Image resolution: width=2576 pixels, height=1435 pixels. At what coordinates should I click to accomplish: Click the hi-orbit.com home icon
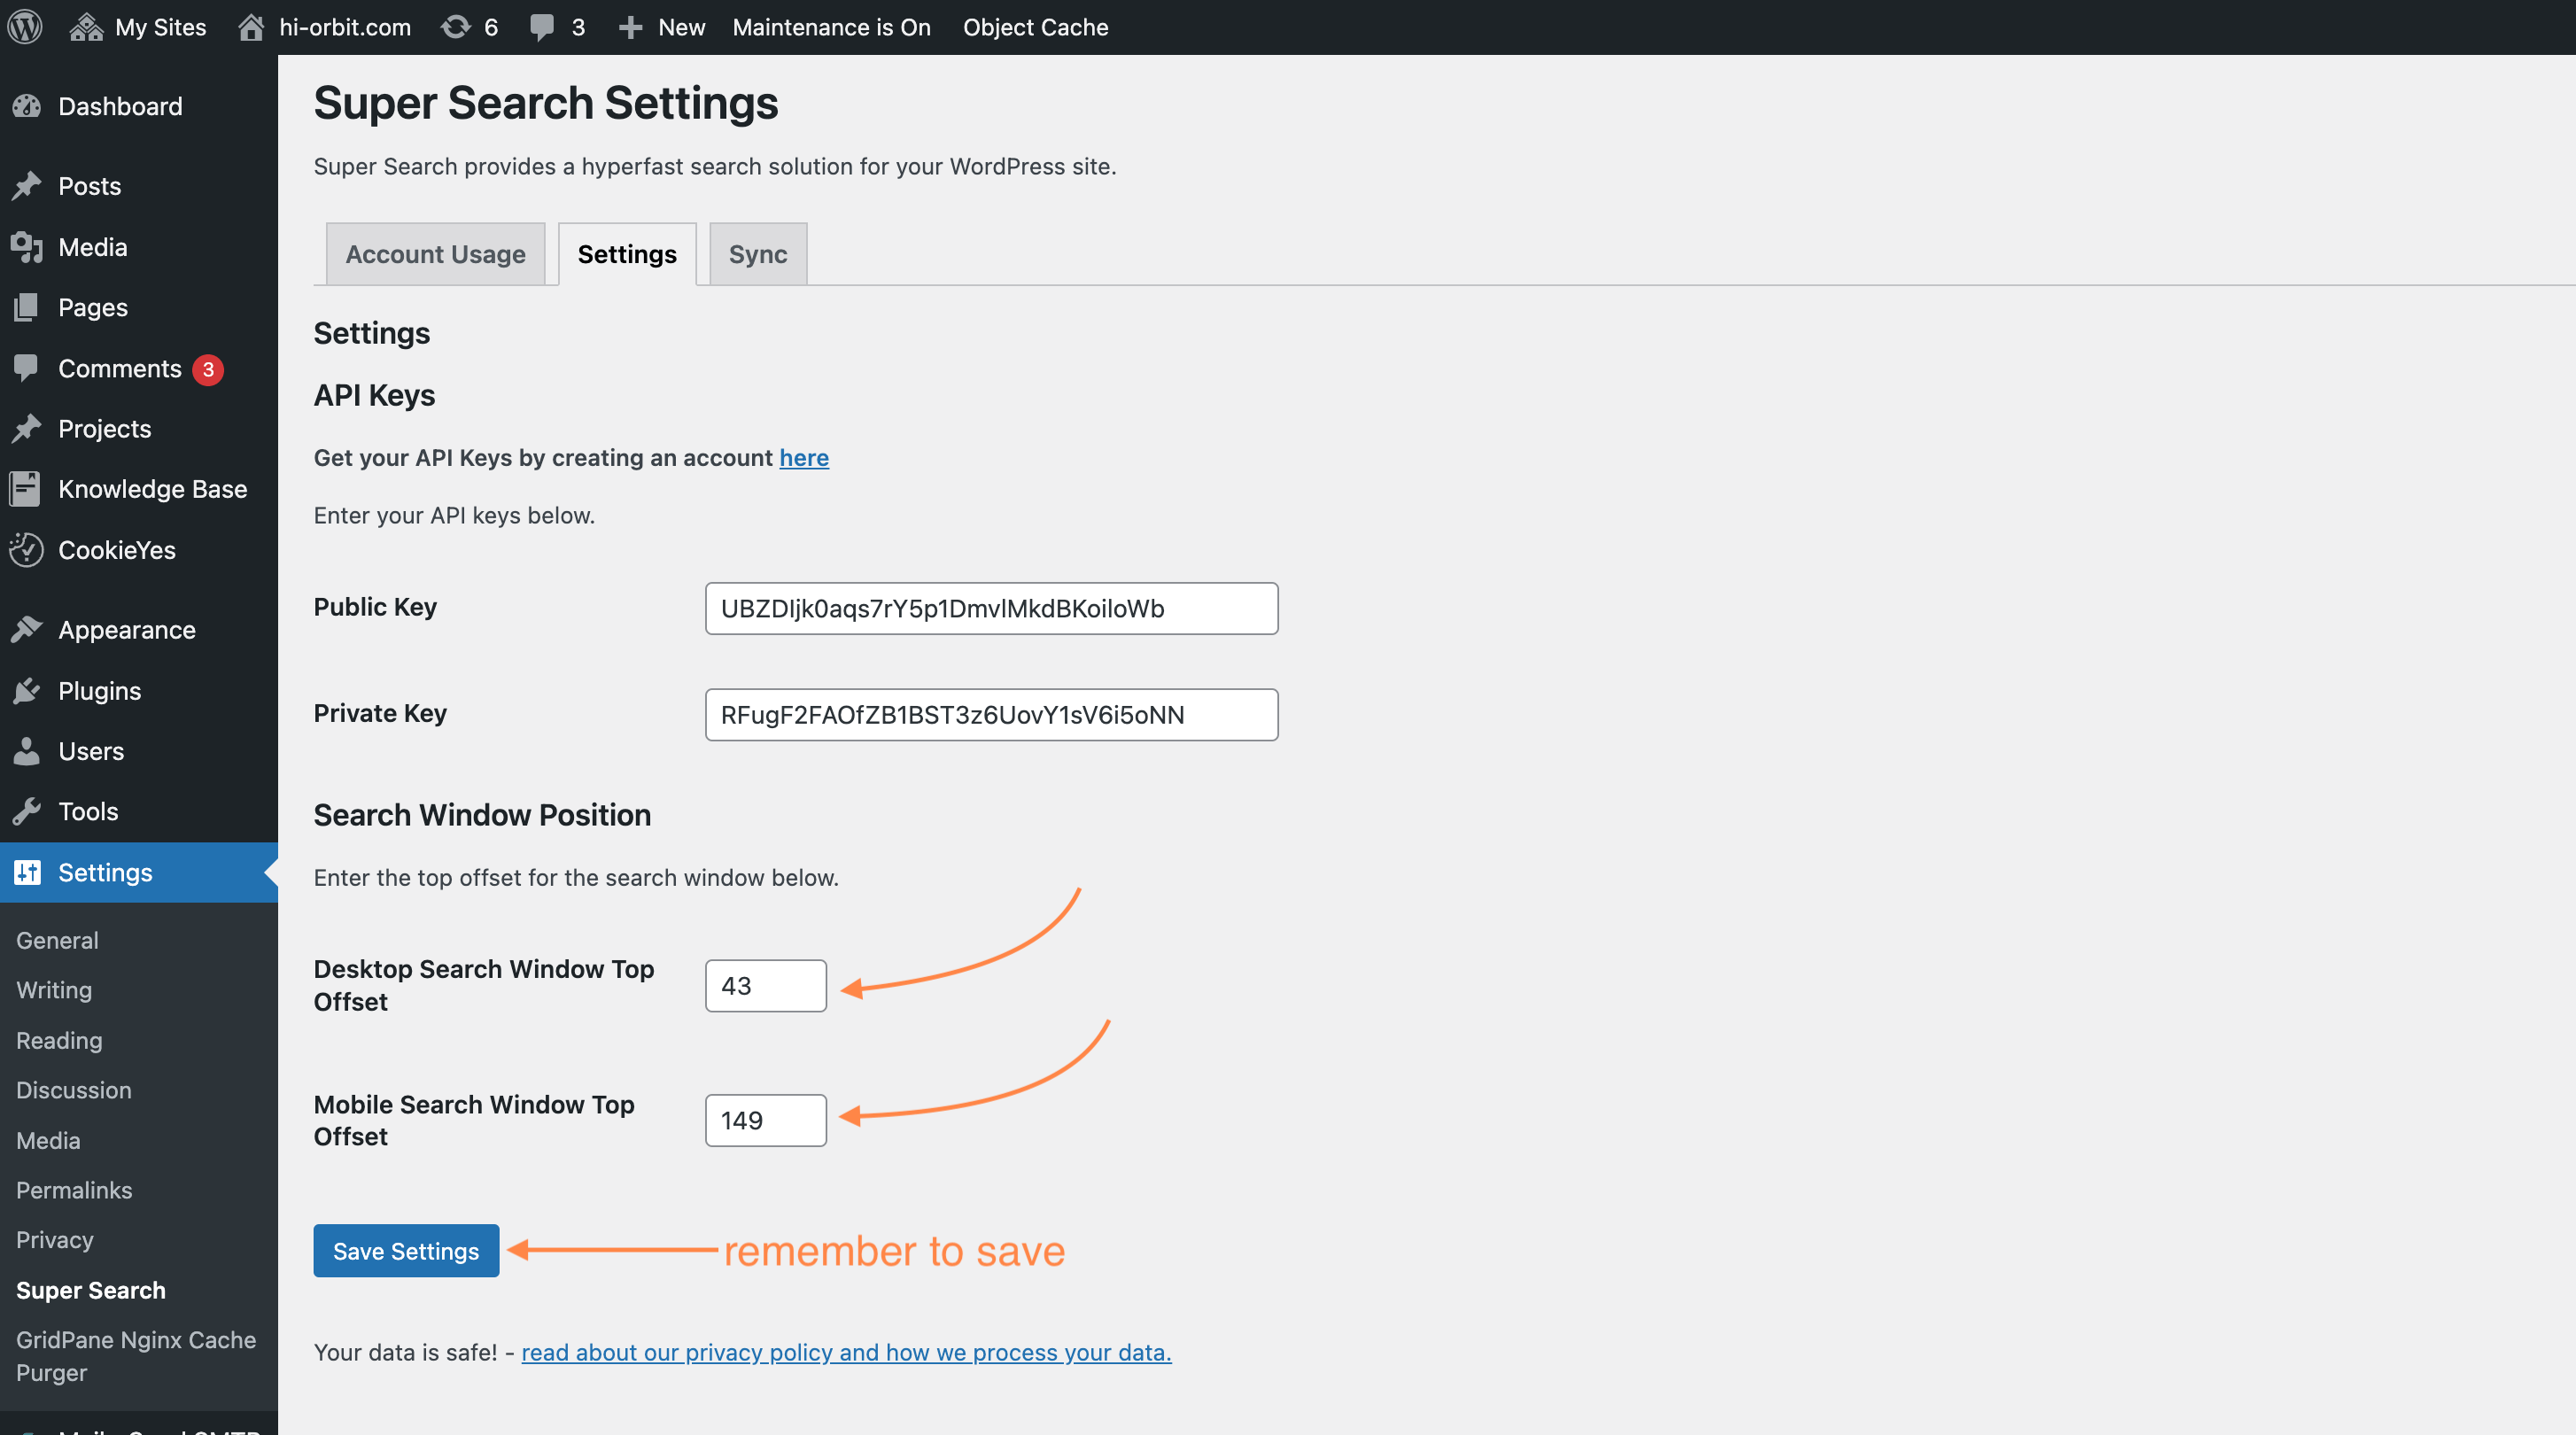point(251,27)
